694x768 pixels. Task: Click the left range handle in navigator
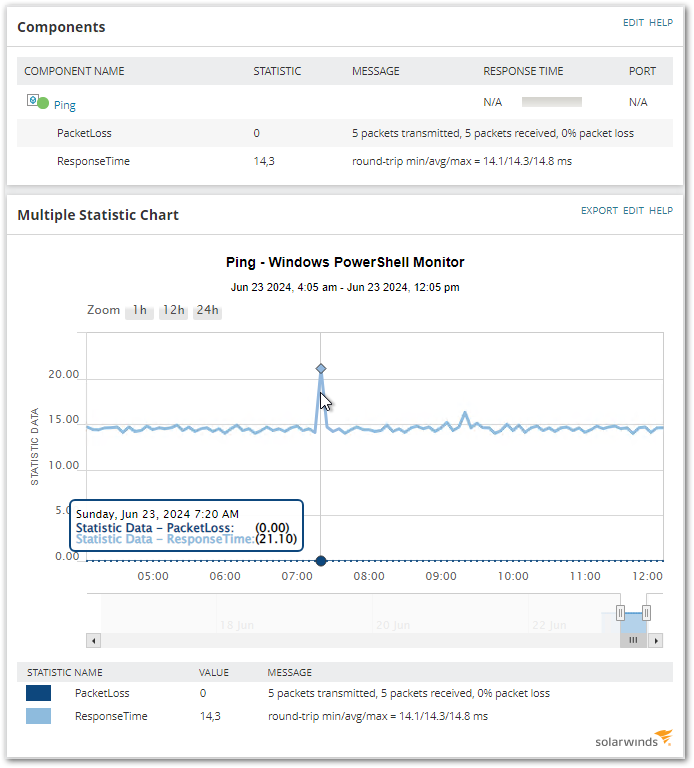pos(621,613)
